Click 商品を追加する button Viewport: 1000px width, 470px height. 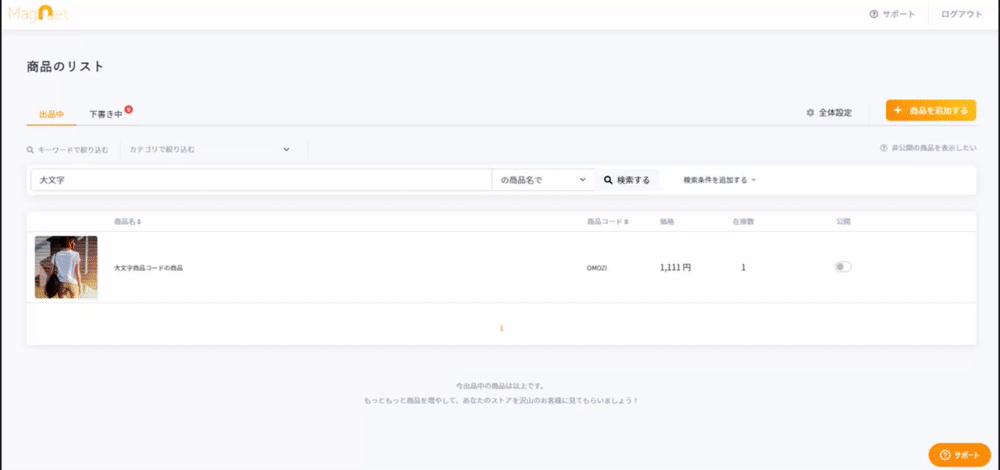pyautogui.click(x=930, y=110)
